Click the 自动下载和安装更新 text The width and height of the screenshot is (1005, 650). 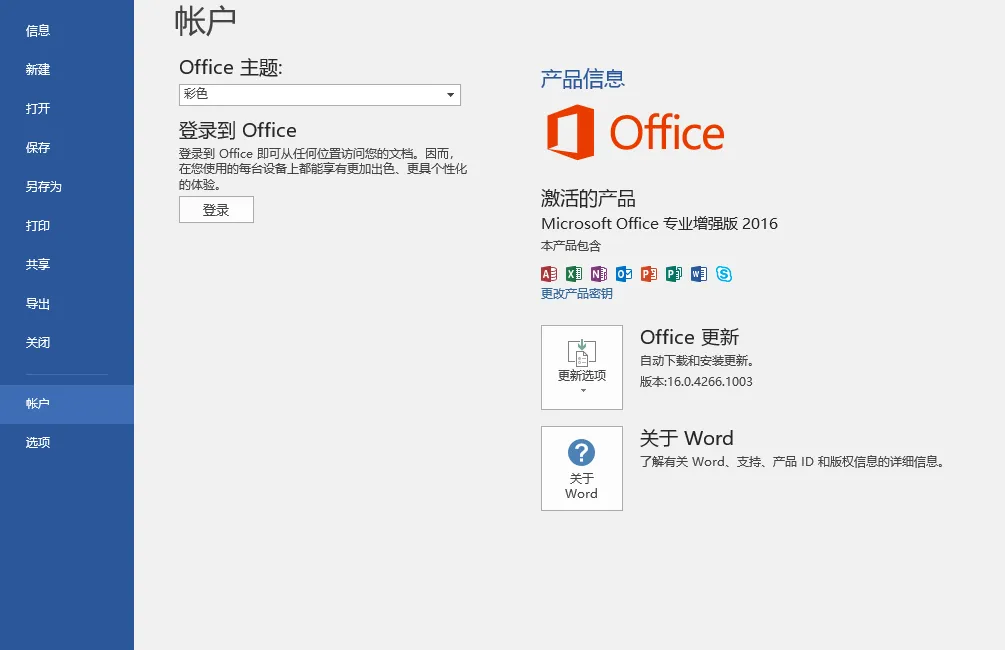coord(697,361)
